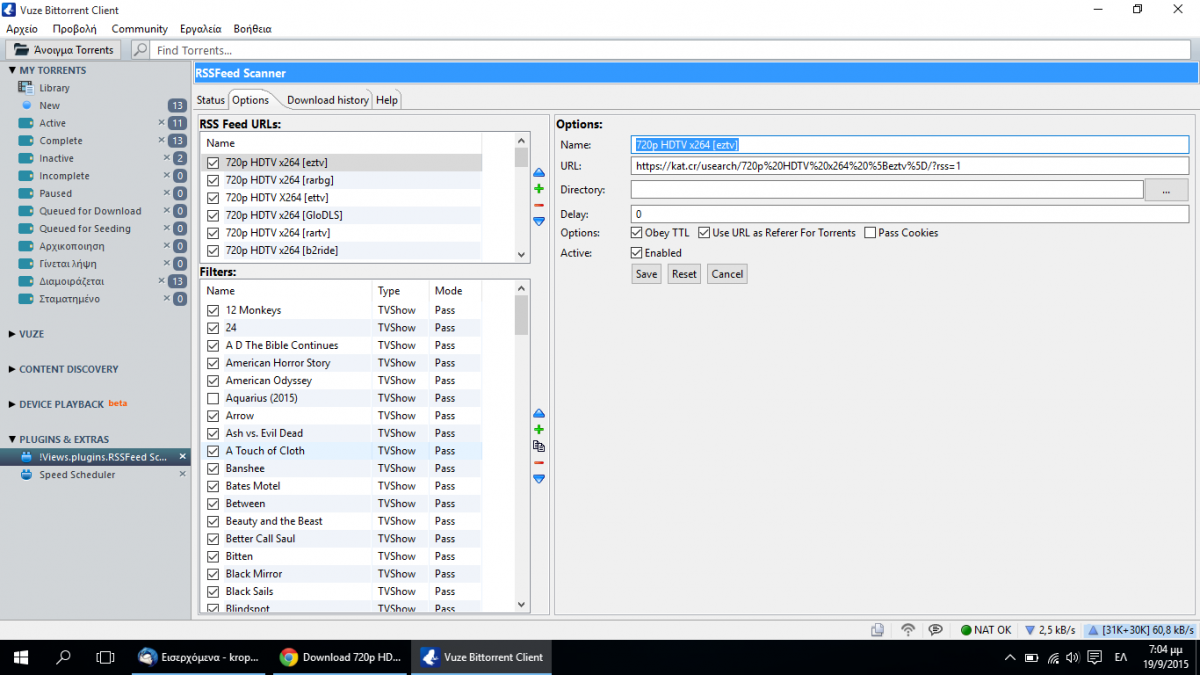Click the volume icon in system tray
The image size is (1200, 675).
tap(1072, 657)
